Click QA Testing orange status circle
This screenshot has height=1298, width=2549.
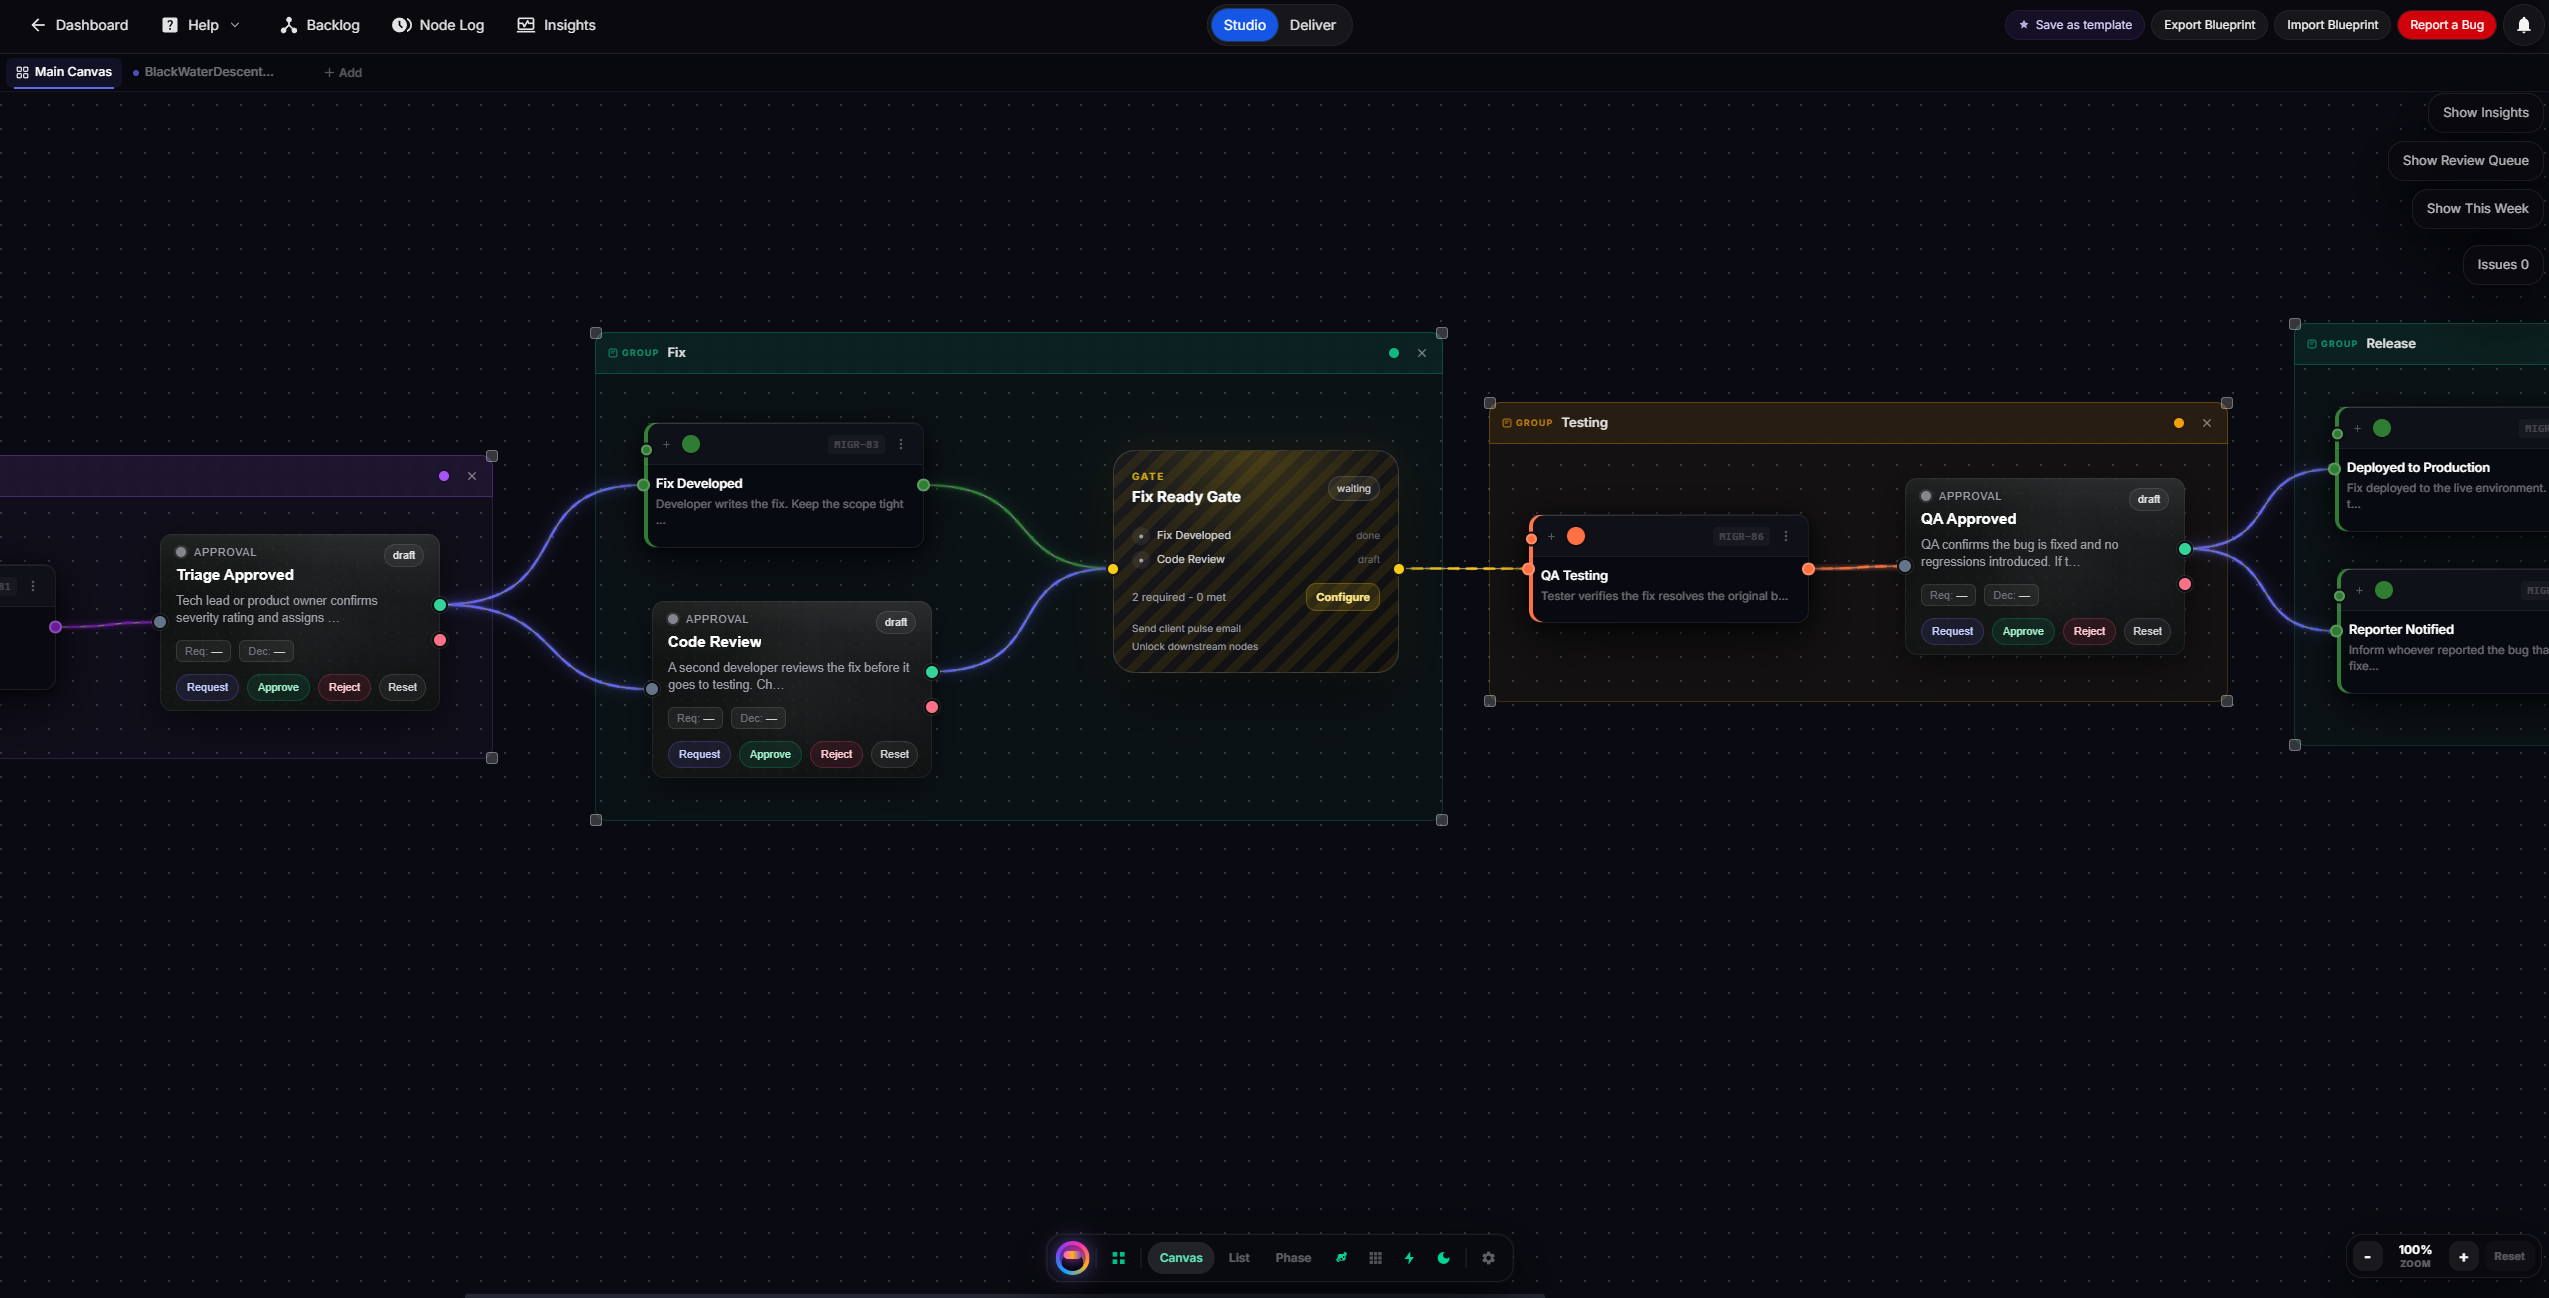(1576, 536)
